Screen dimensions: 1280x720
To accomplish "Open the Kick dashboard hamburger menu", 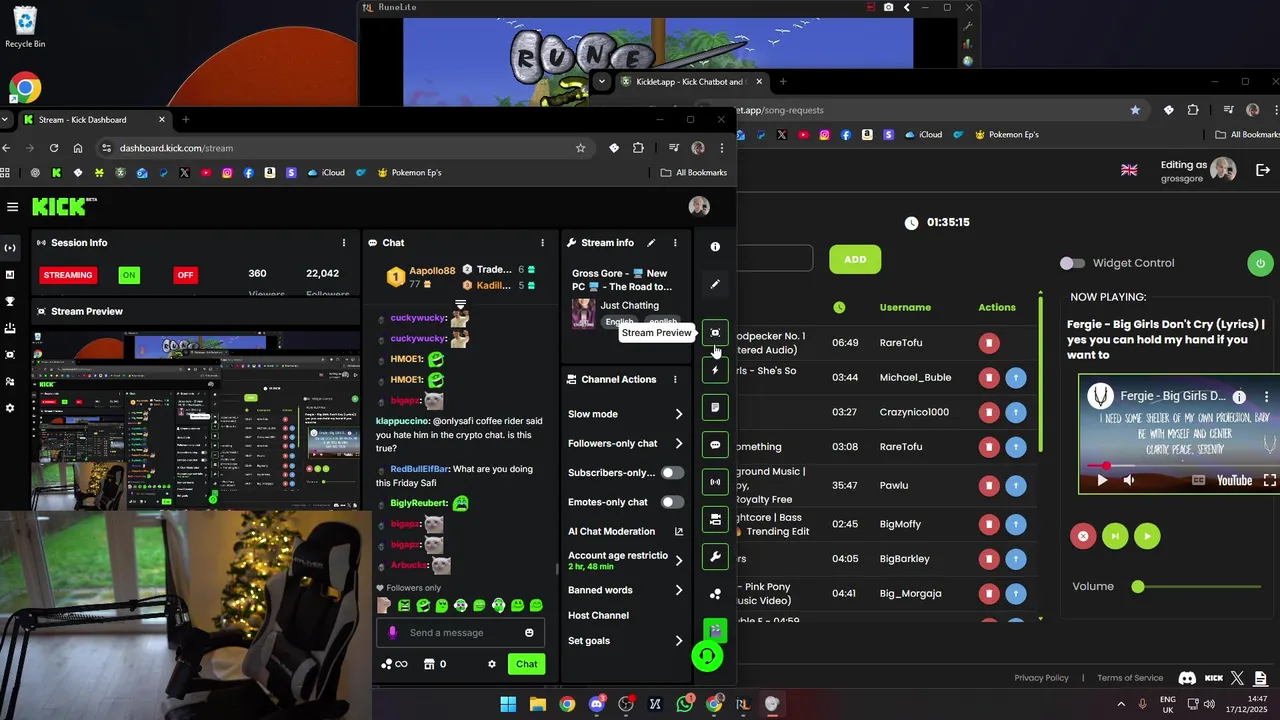I will 12,207.
